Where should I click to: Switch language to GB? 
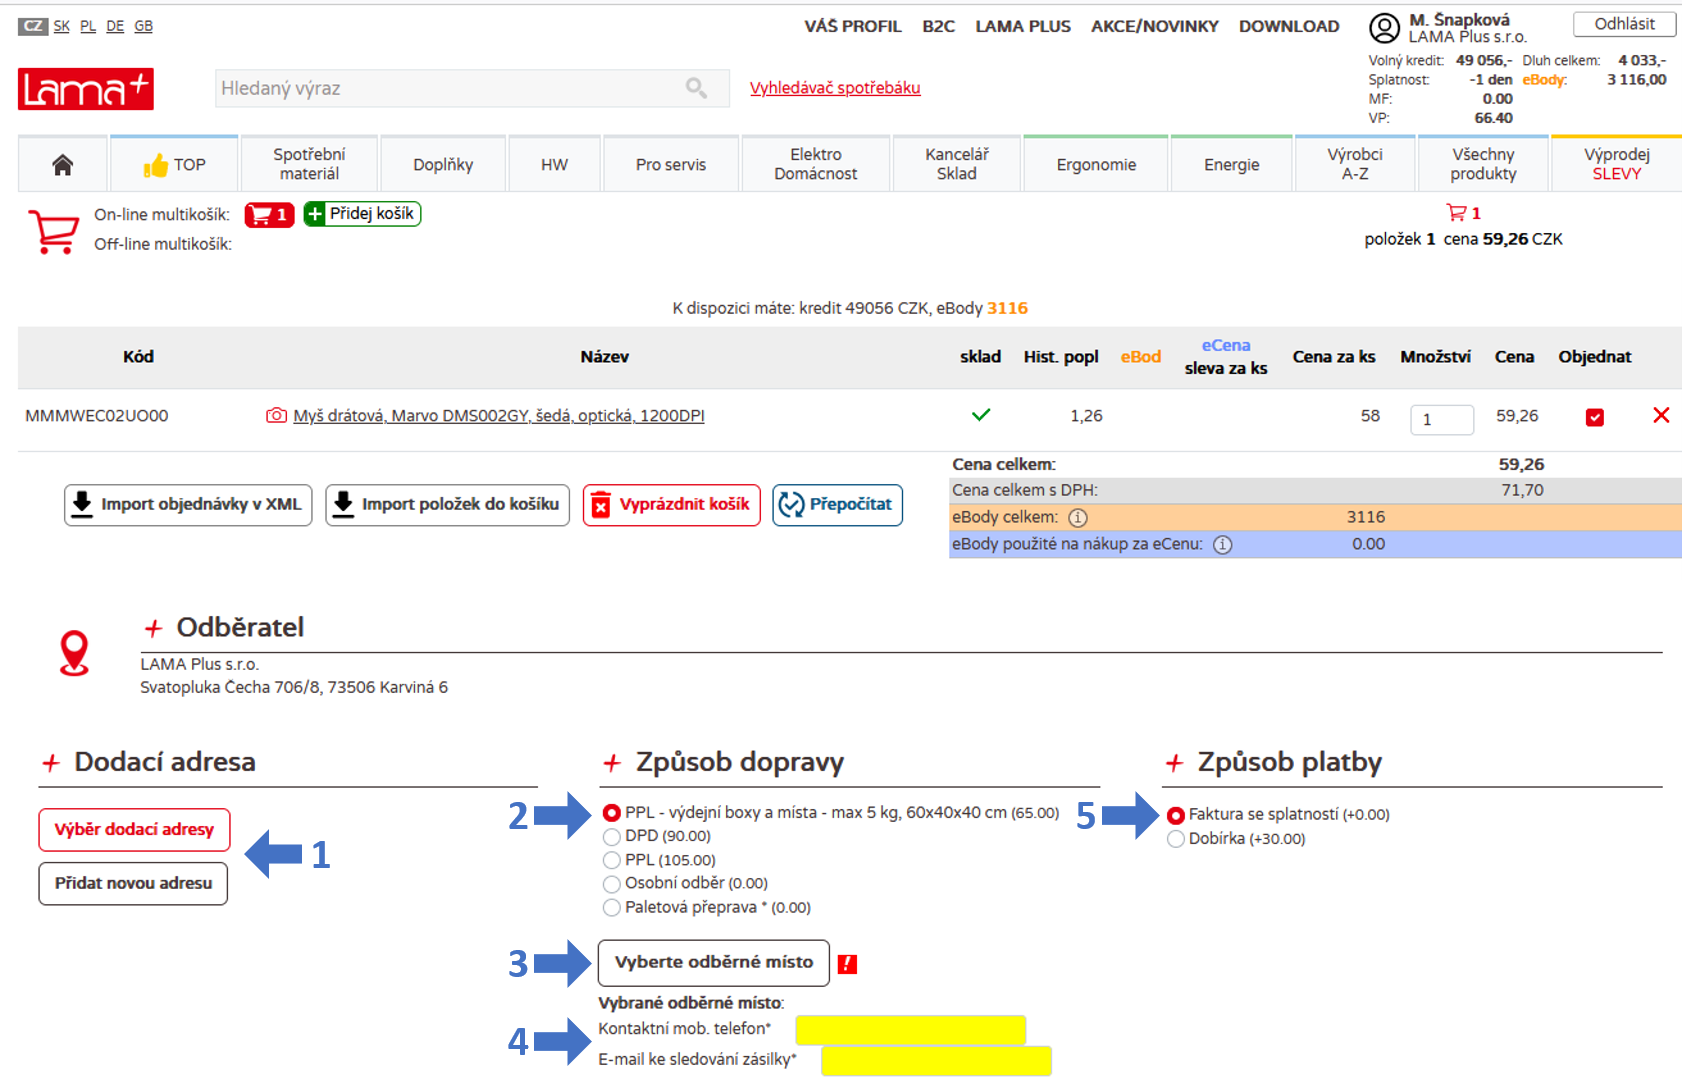pyautogui.click(x=144, y=26)
